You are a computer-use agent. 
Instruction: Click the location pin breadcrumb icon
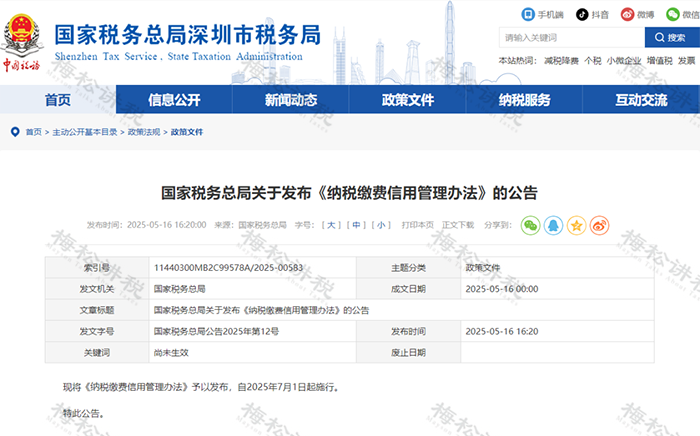point(15,132)
